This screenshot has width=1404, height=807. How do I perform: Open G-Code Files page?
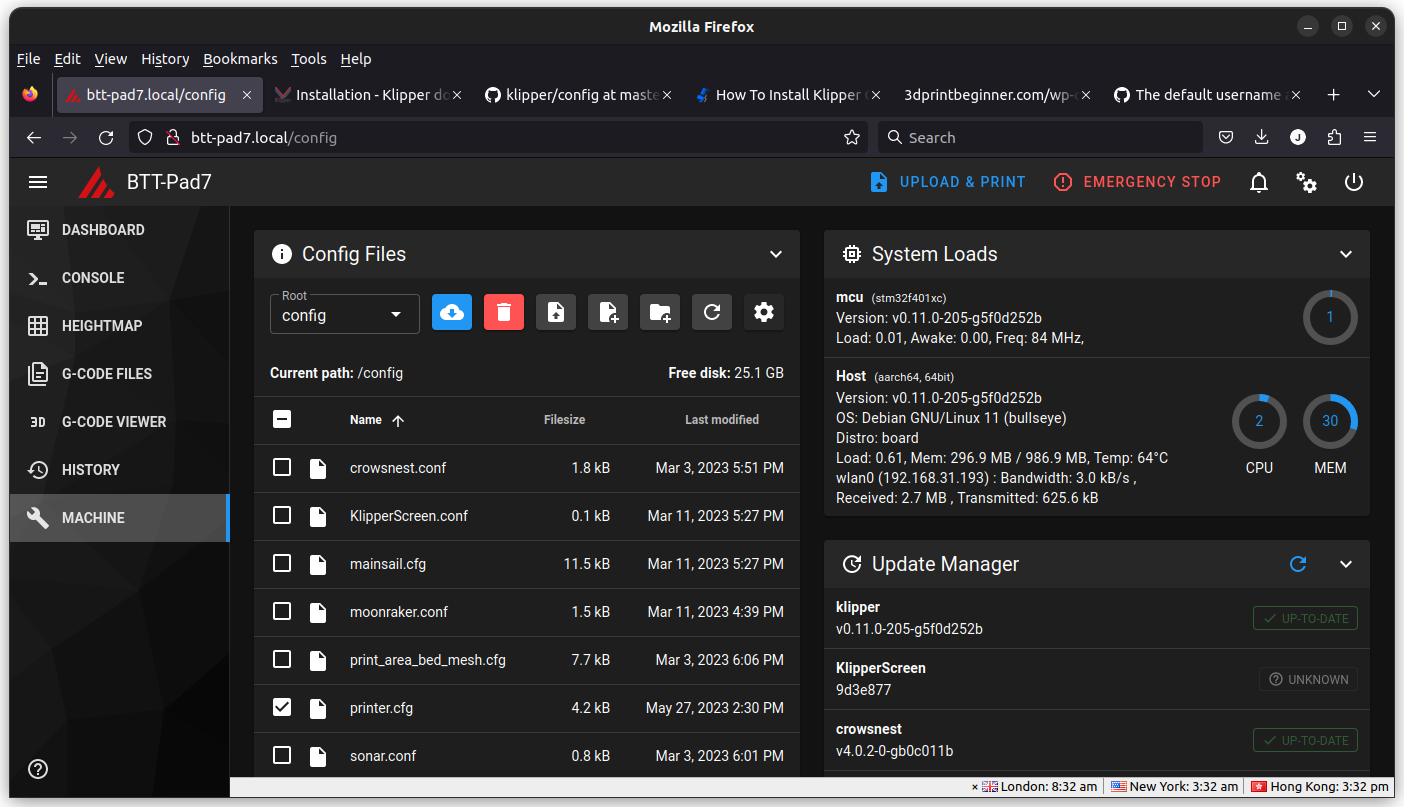120,374
